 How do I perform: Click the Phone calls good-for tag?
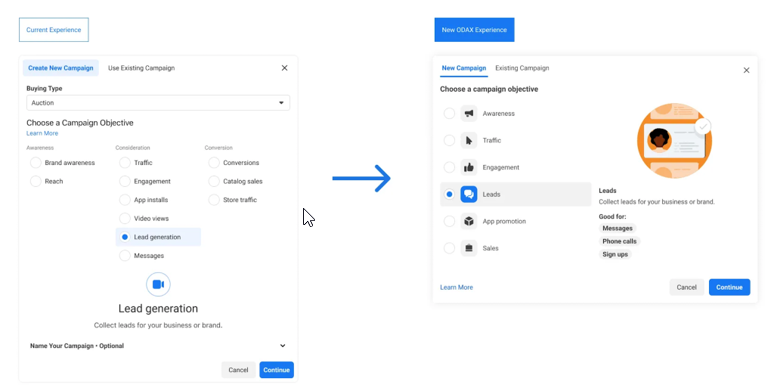pos(619,241)
